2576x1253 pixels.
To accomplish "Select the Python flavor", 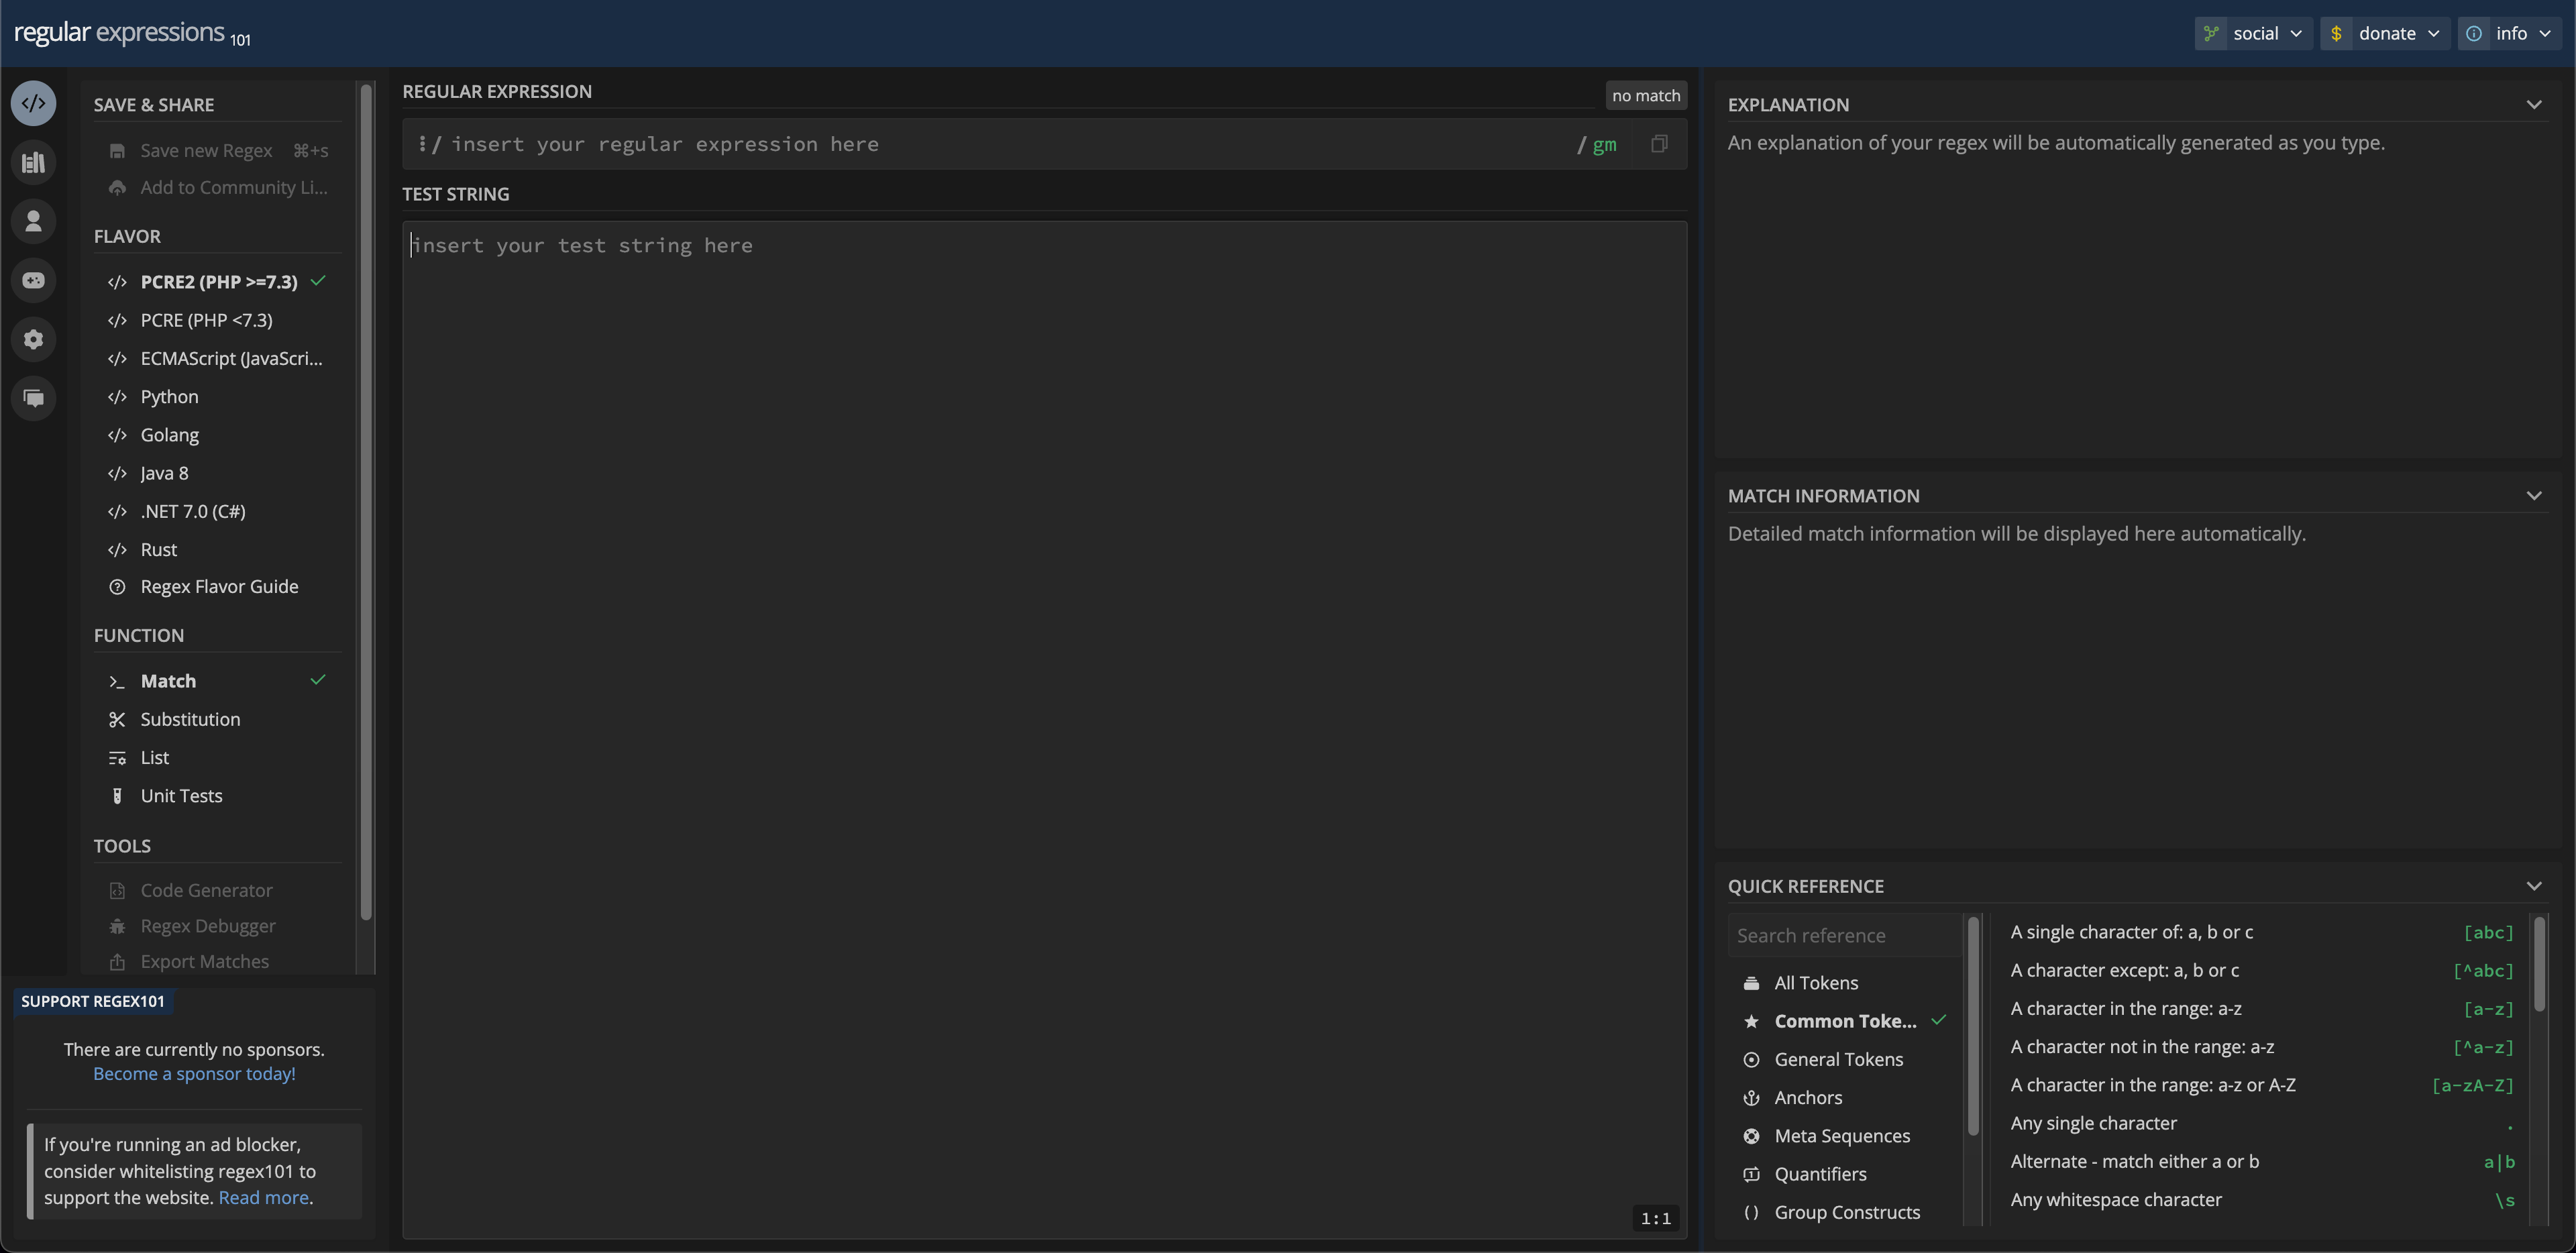I will (x=169, y=397).
